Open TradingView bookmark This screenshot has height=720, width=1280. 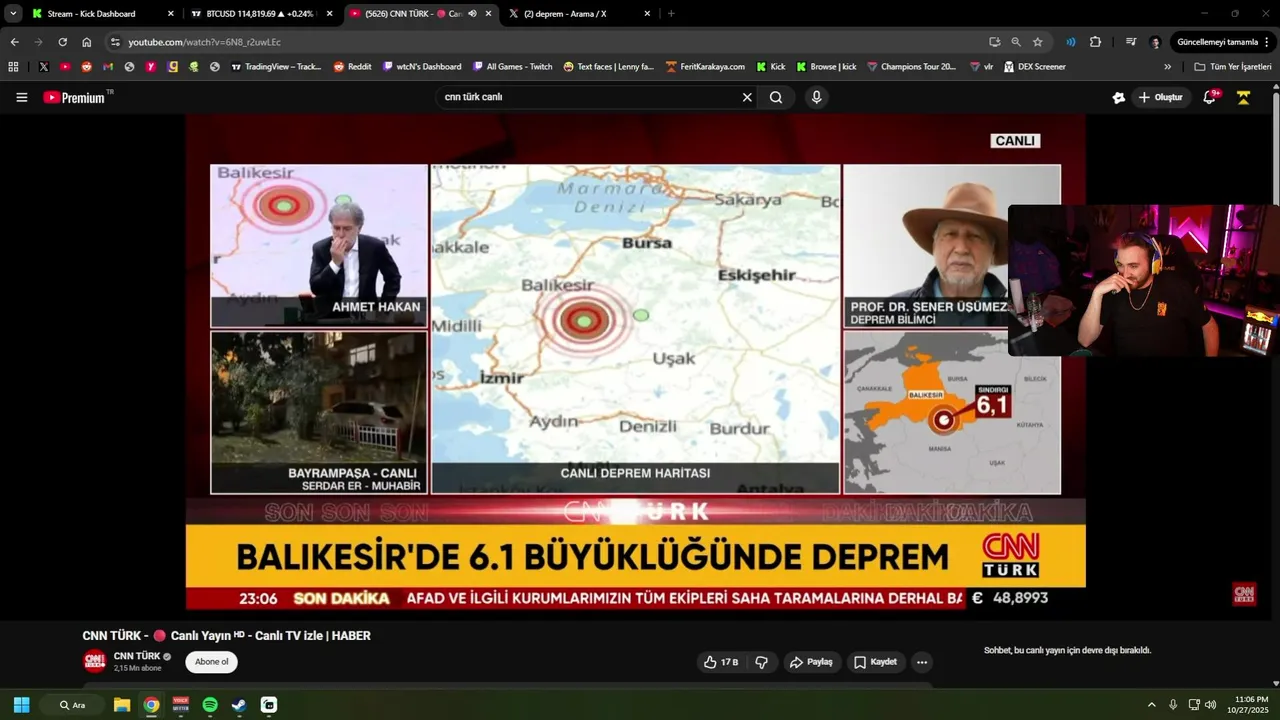[x=276, y=67]
